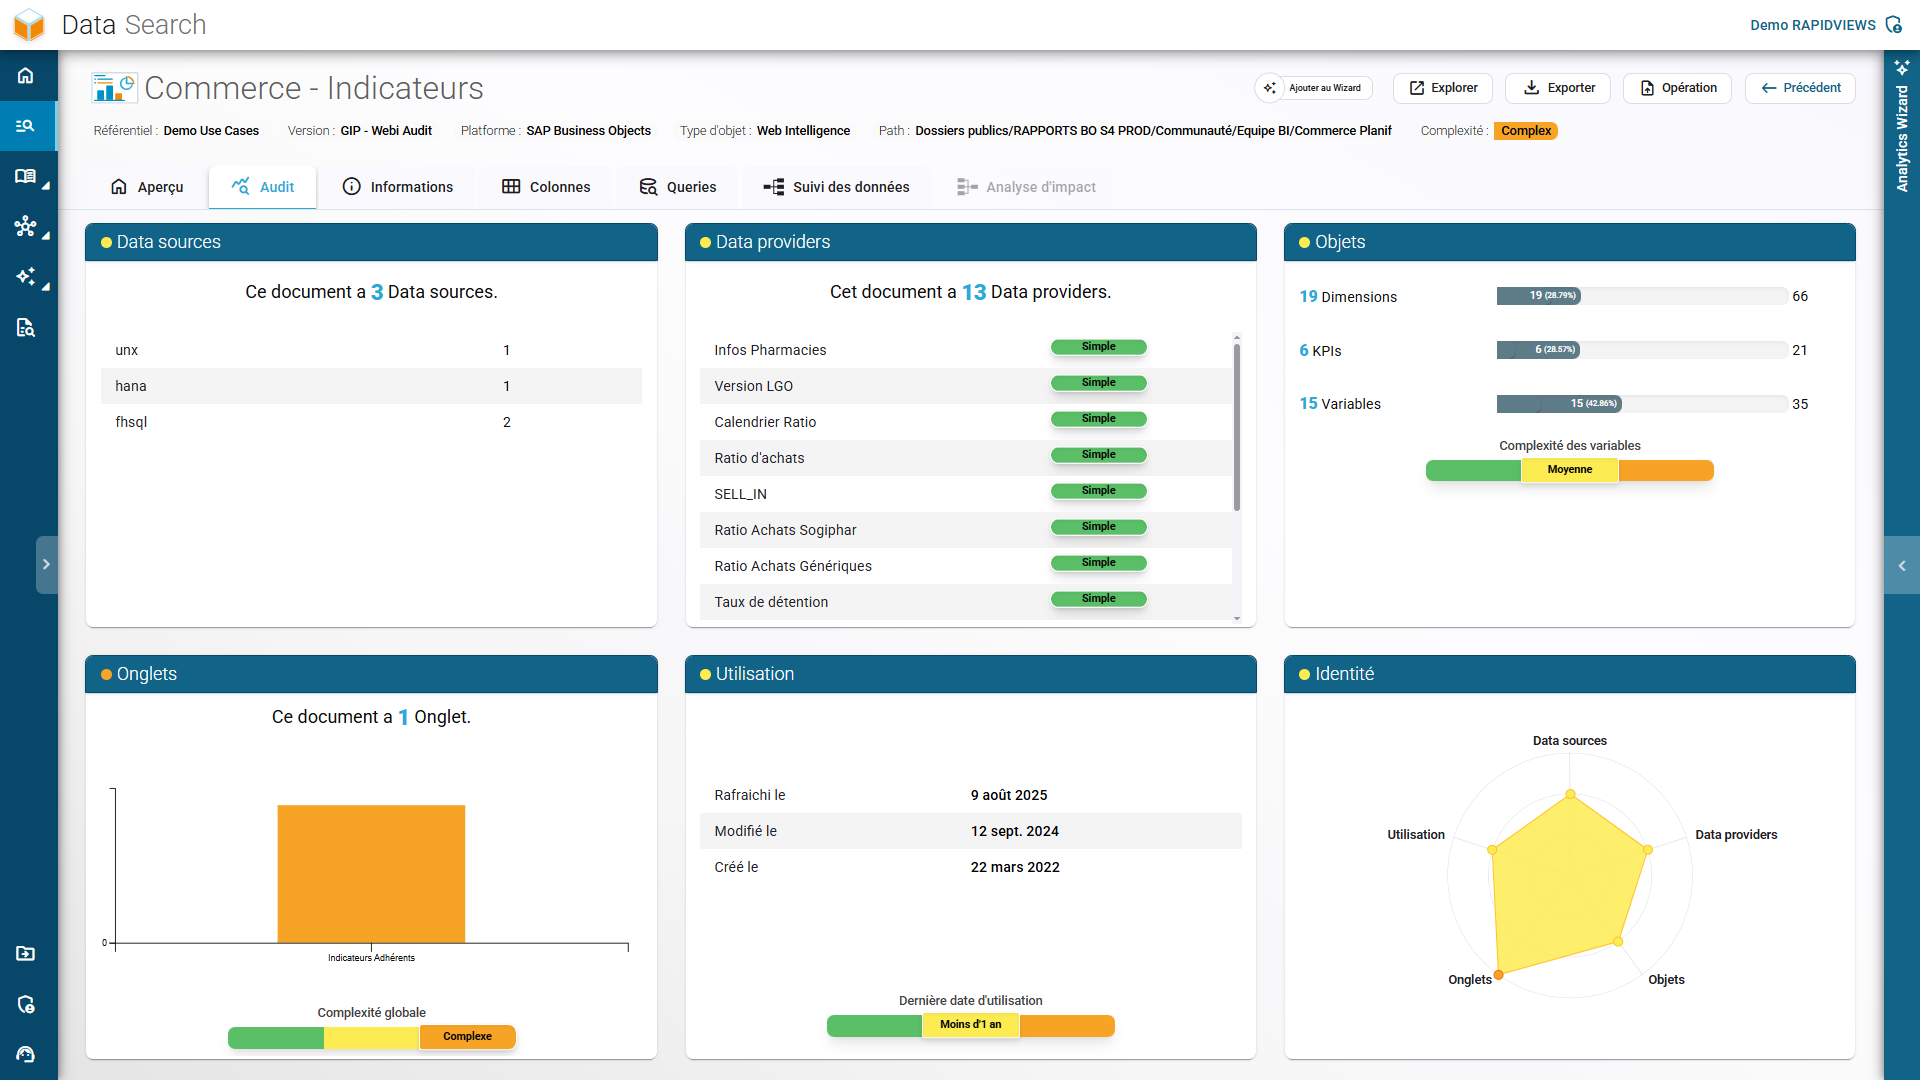Click the Webi document icon next to Commerce - Indicateurs
This screenshot has width=1920, height=1080.
[113, 88]
